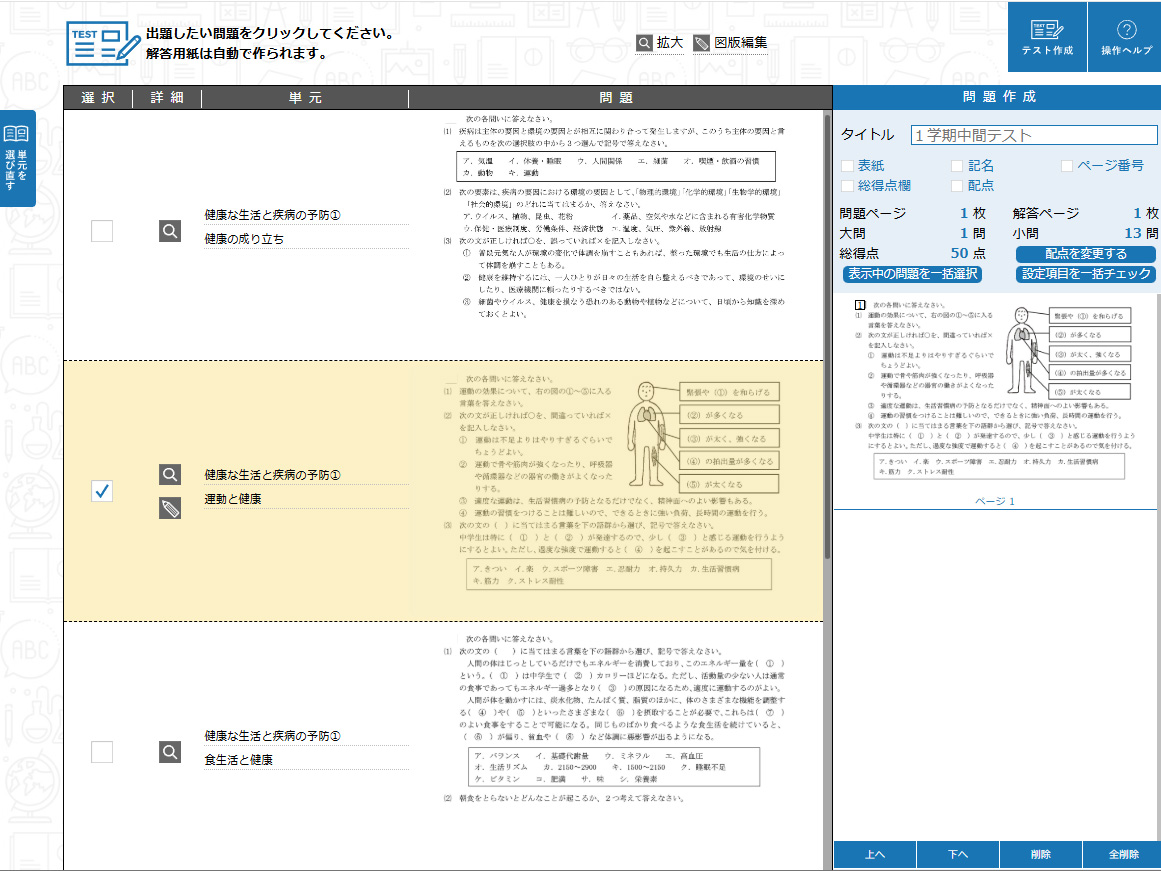Open 操作ヘルプ help icon
This screenshot has height=871, width=1161.
[x=1126, y=36]
